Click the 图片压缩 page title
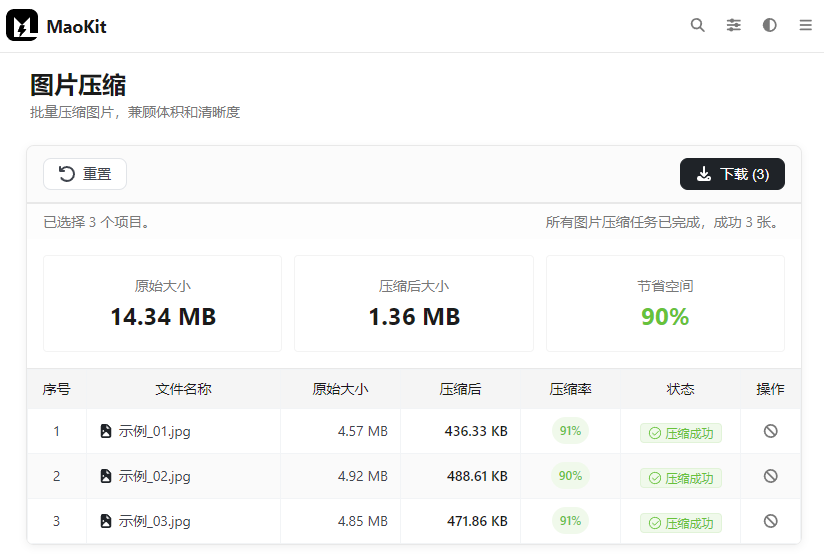The width and height of the screenshot is (824, 555). click(x=78, y=85)
